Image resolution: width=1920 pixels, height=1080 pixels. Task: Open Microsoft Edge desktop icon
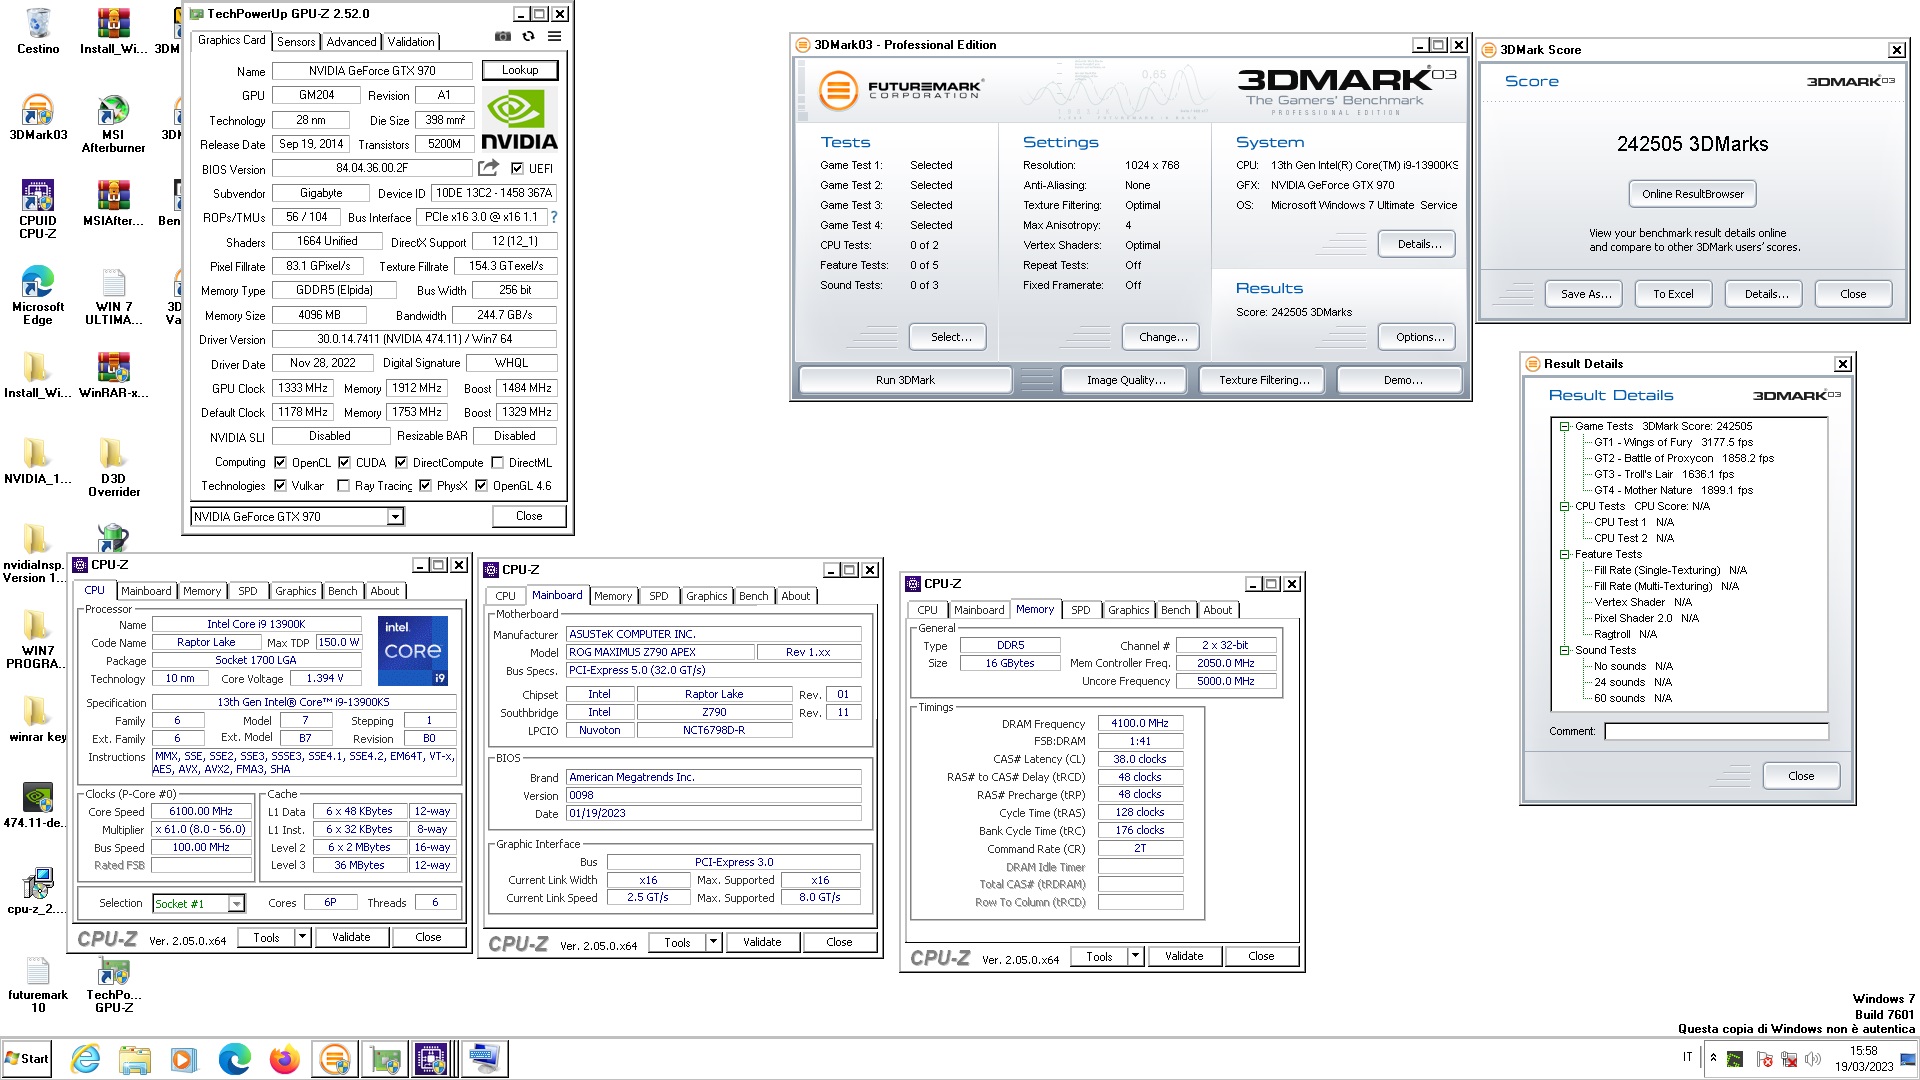(38, 296)
